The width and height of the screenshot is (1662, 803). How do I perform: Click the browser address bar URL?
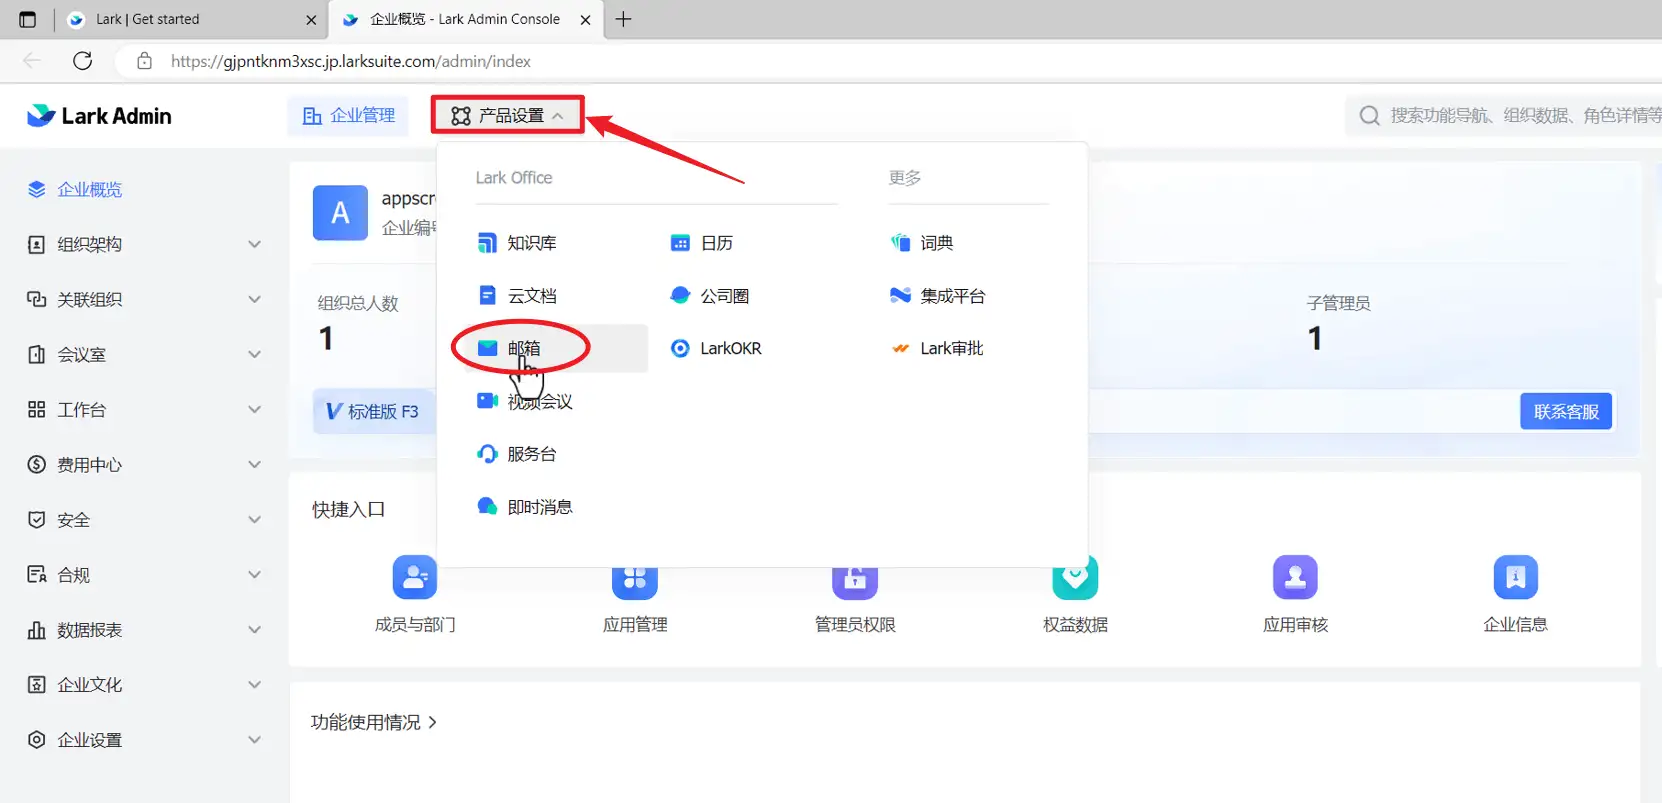click(351, 61)
